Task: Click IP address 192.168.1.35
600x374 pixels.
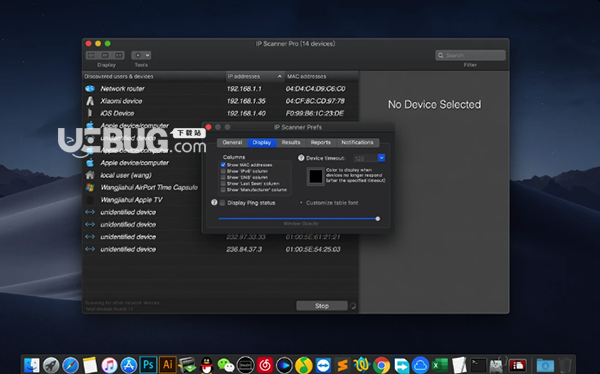Action: (246, 101)
